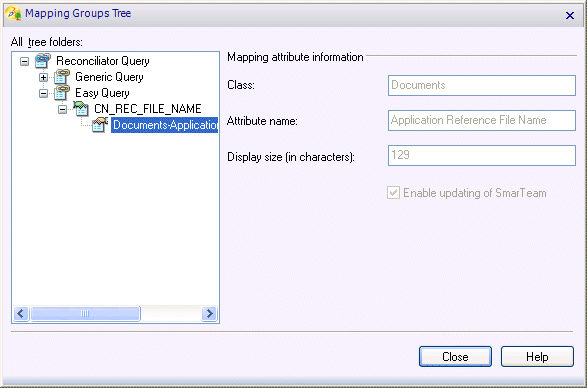Close the dialog with the X button
Image resolution: width=587 pixels, height=388 pixels.
[x=570, y=15]
